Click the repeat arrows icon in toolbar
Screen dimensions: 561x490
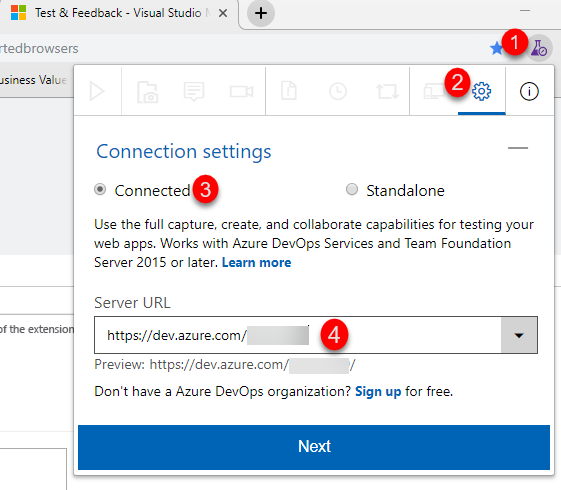tap(387, 92)
